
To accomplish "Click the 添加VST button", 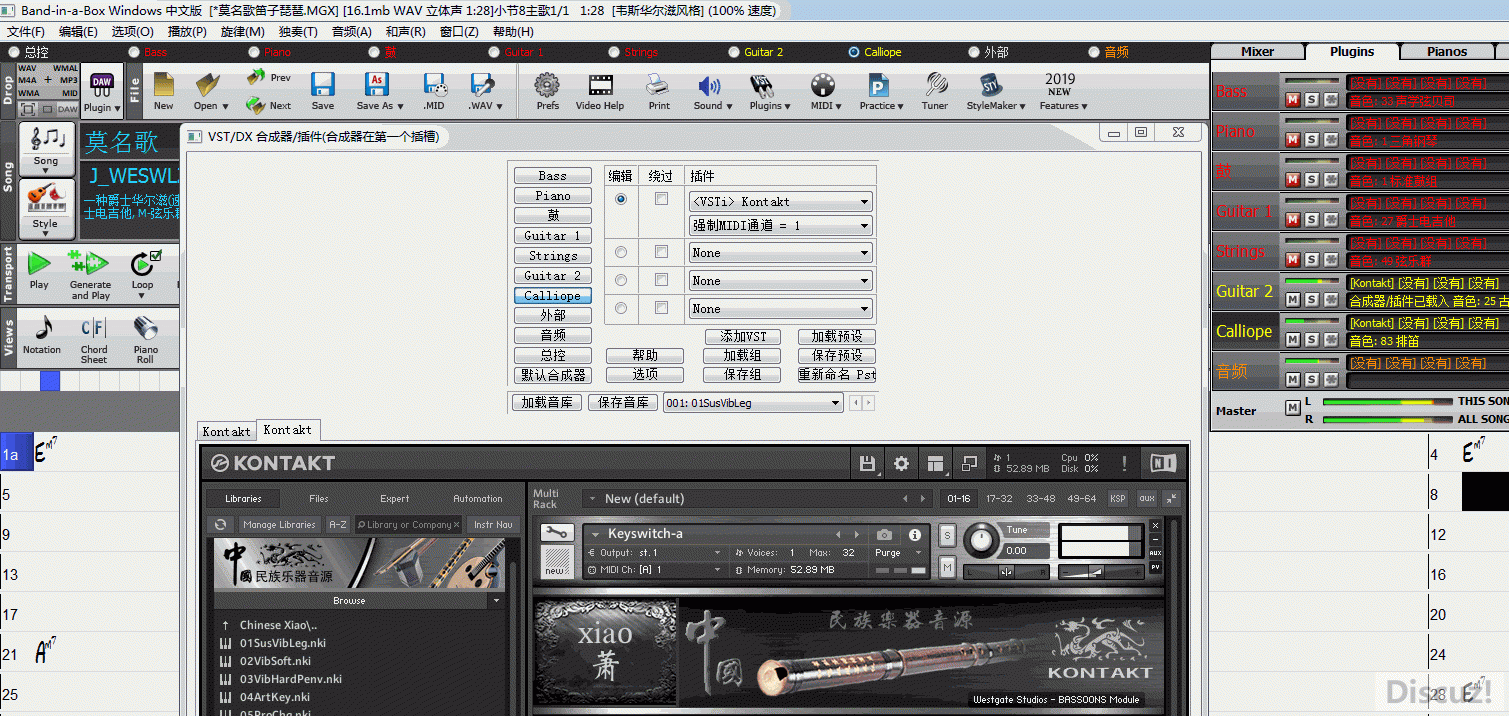I will (x=742, y=336).
